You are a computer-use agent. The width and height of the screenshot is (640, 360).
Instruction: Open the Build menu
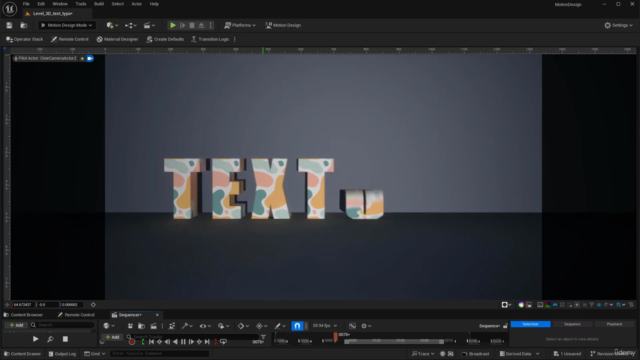[x=99, y=4]
